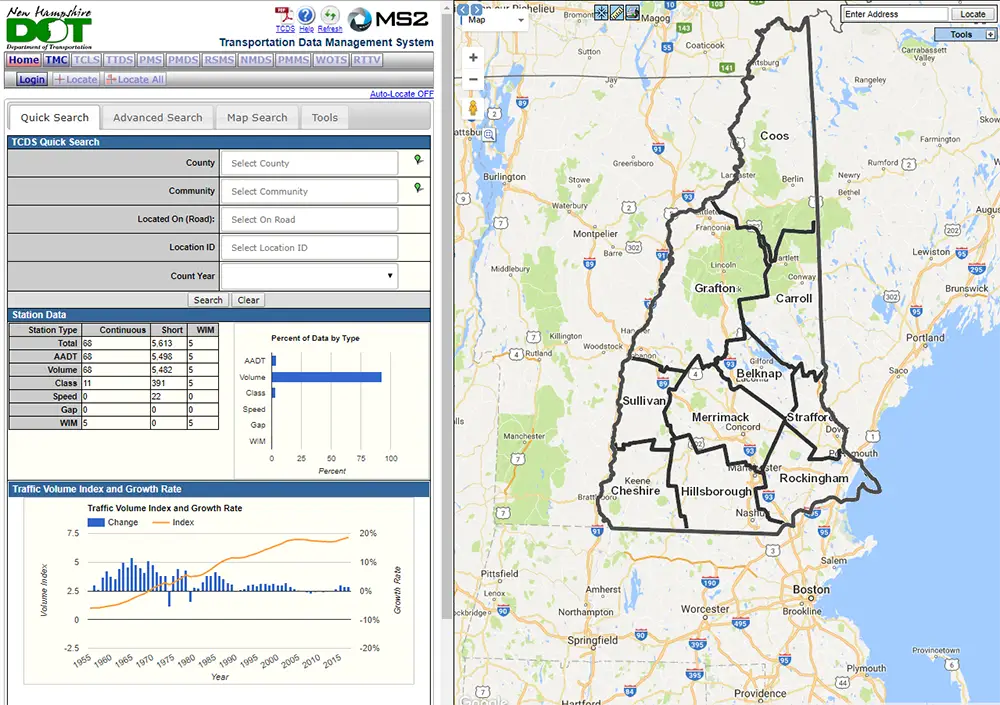Click the Hillsborough county label on map

pos(716,491)
